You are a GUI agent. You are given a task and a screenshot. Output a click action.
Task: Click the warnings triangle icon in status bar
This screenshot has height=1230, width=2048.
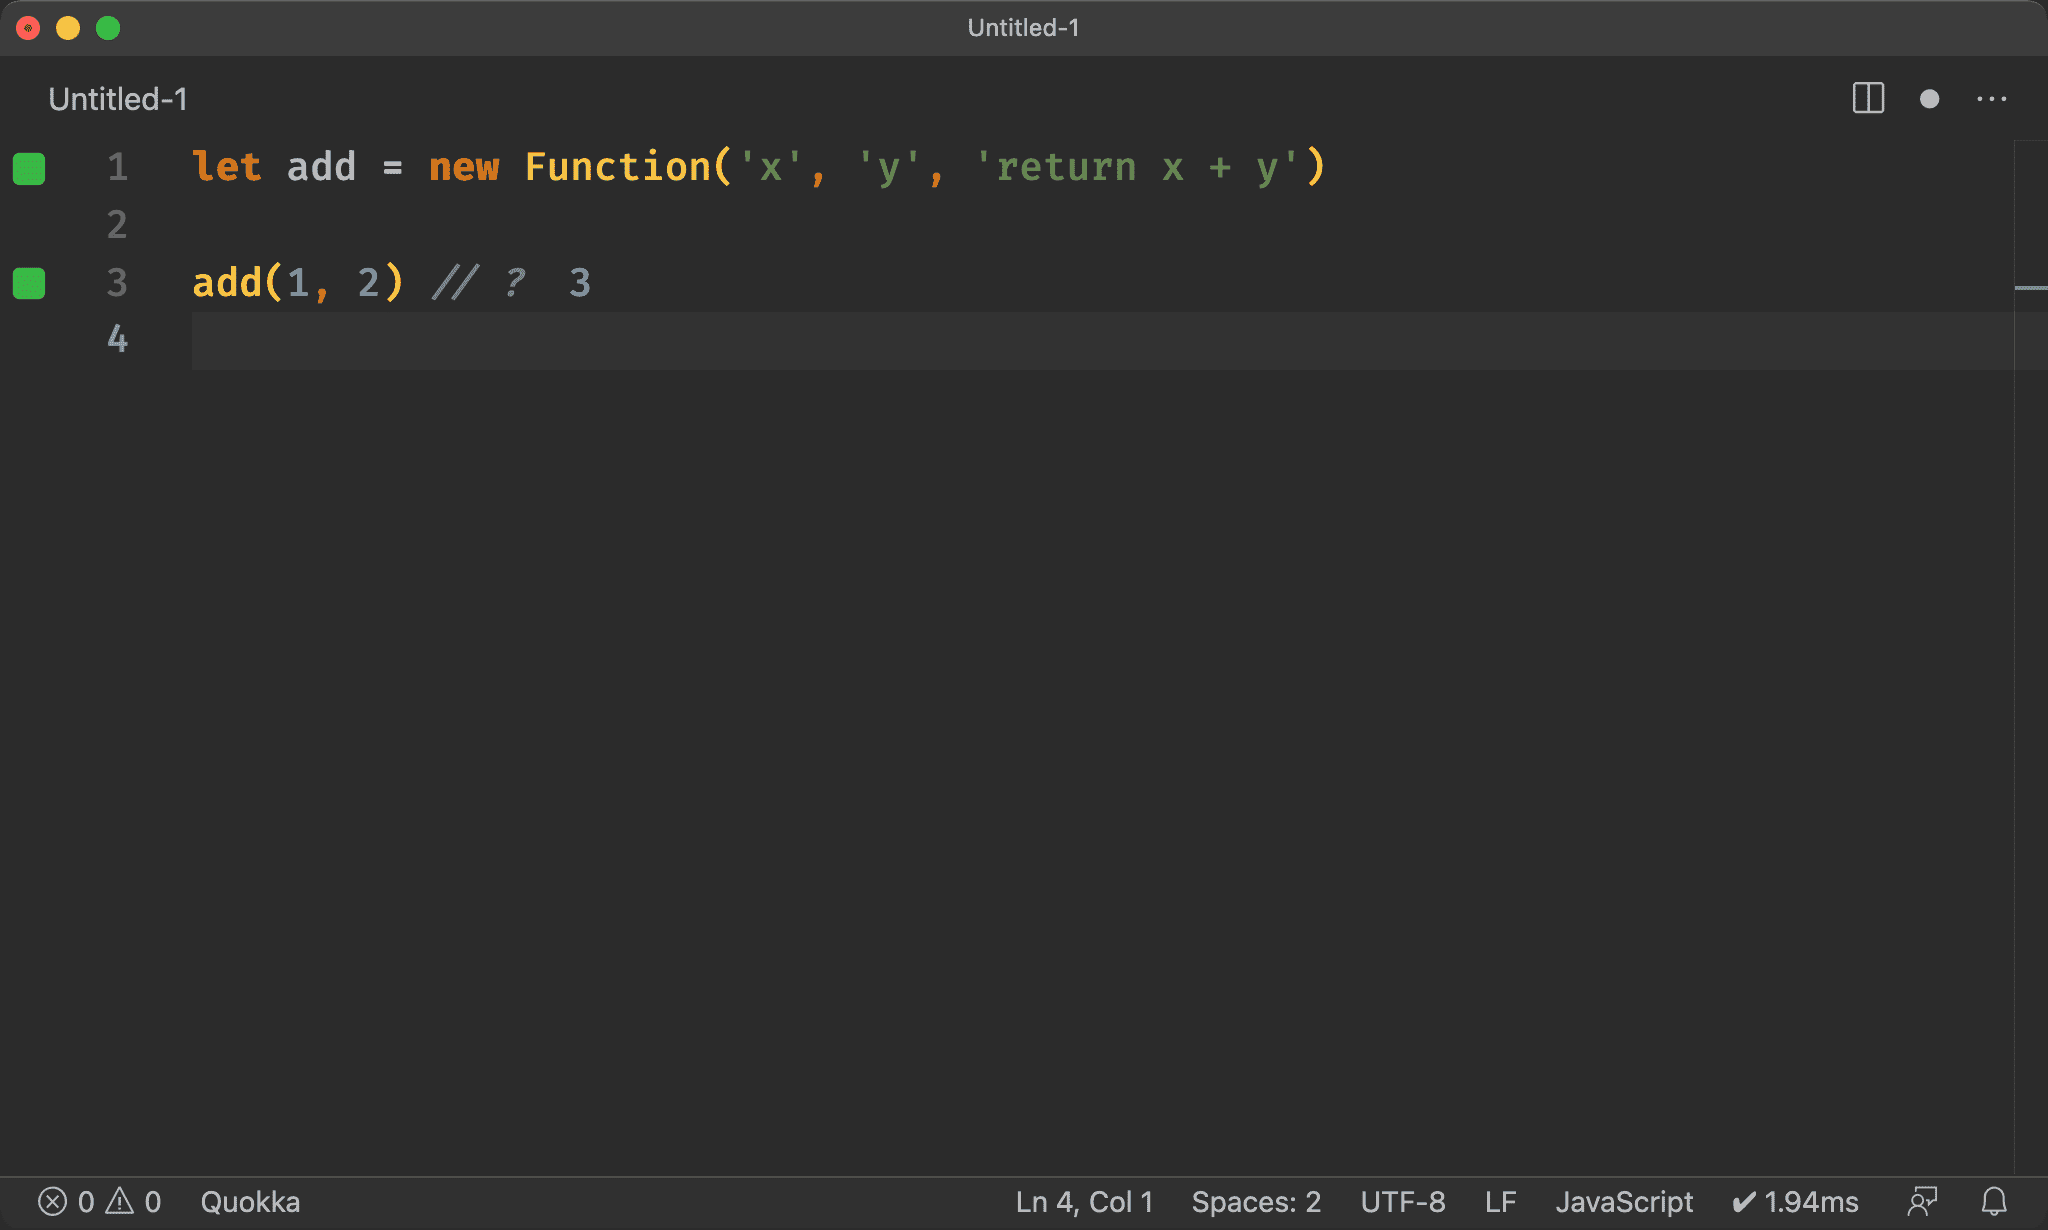coord(120,1201)
